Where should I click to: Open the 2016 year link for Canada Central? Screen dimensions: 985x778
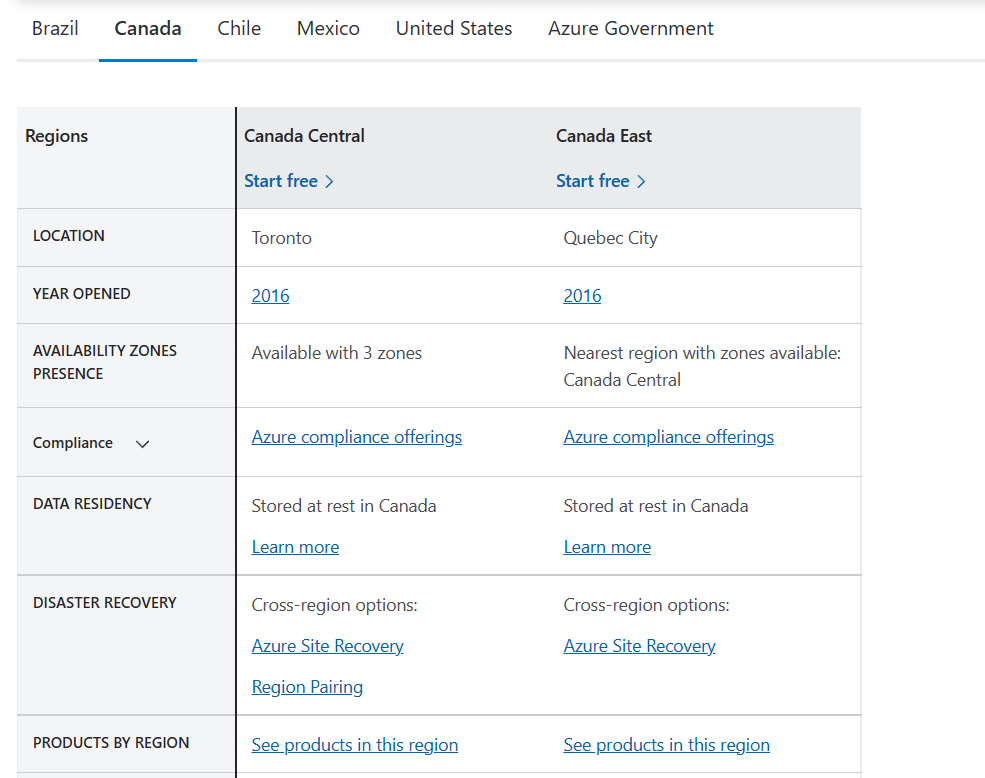(x=270, y=295)
